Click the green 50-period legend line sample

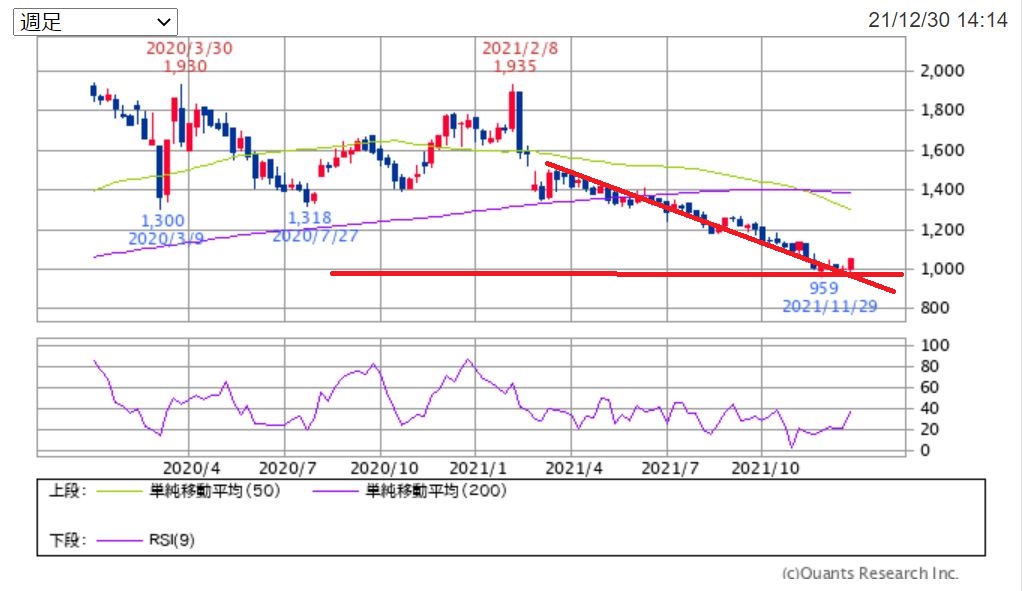pos(119,491)
